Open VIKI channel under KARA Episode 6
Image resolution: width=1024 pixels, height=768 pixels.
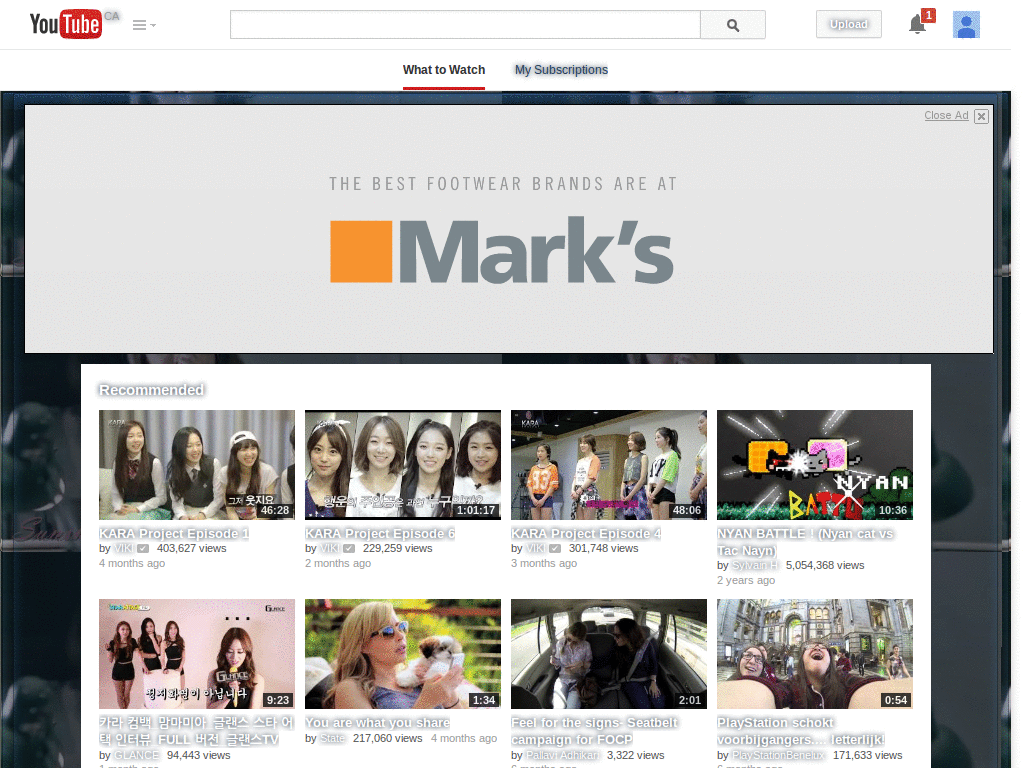(x=330, y=548)
